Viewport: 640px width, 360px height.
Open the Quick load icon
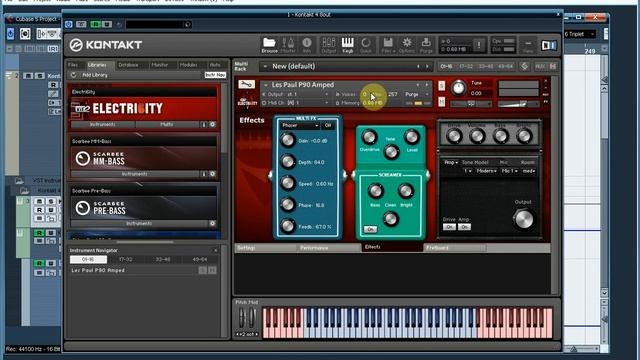pyautogui.click(x=366, y=45)
